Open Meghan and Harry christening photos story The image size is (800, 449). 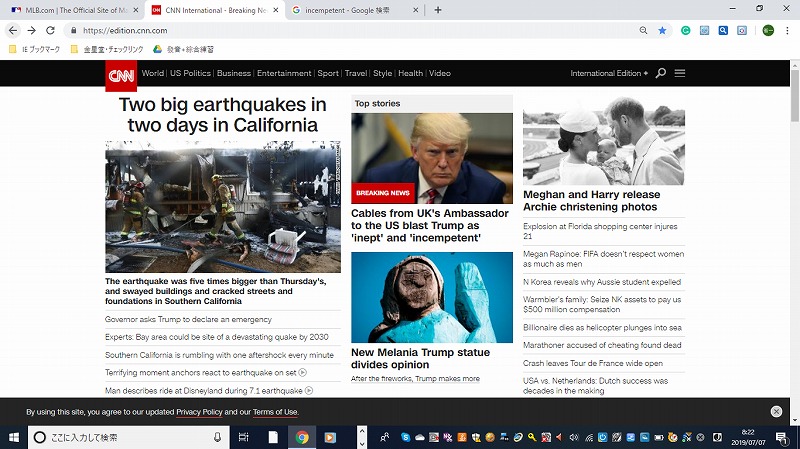(x=591, y=201)
